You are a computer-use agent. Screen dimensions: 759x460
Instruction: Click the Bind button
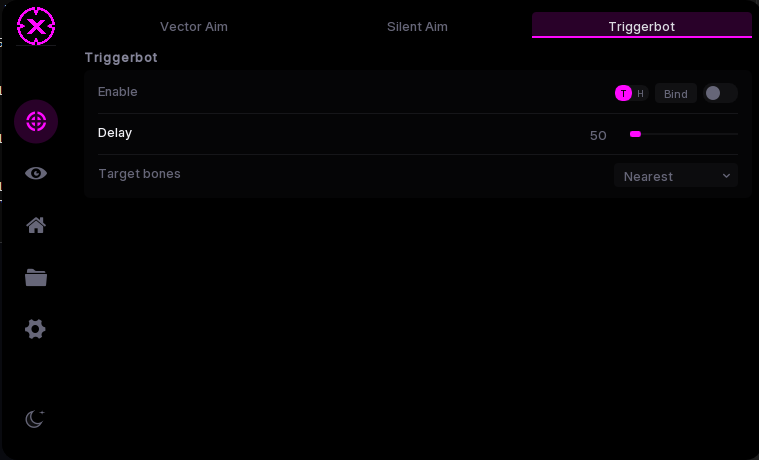click(676, 93)
